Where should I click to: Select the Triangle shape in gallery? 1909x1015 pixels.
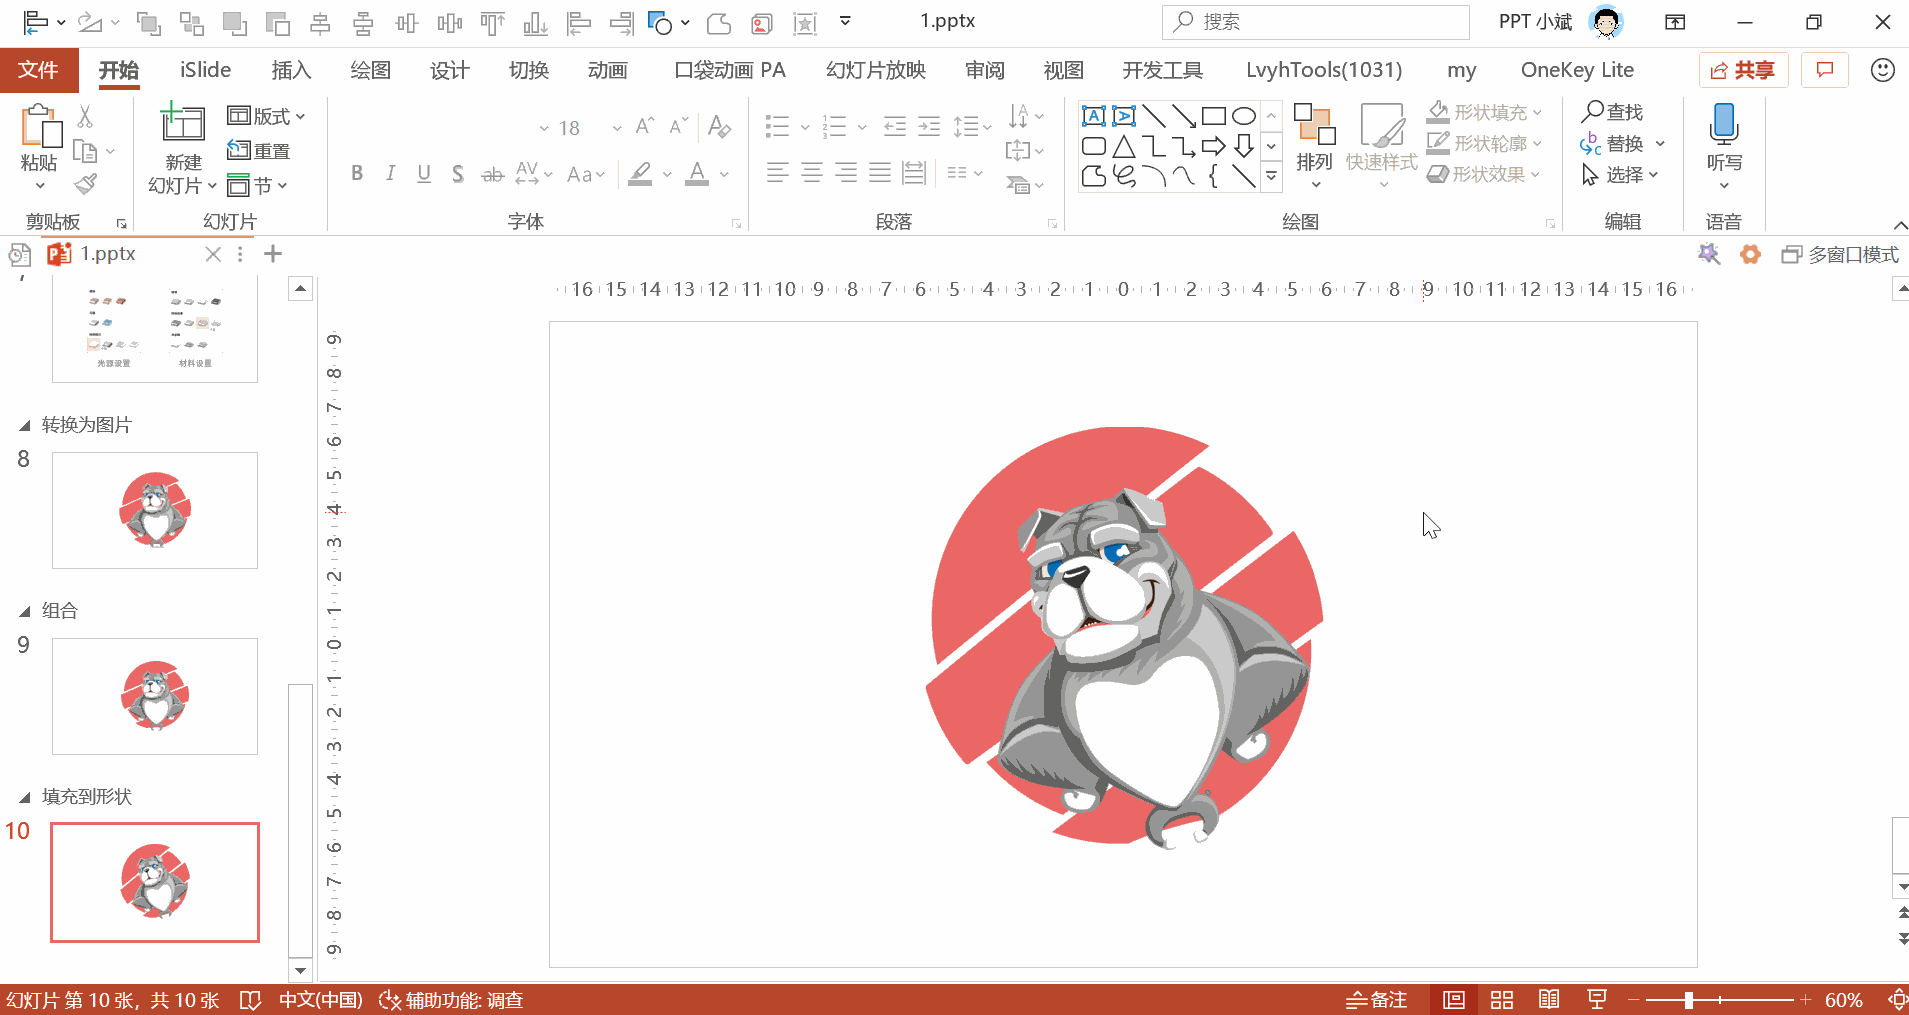pyautogui.click(x=1124, y=146)
